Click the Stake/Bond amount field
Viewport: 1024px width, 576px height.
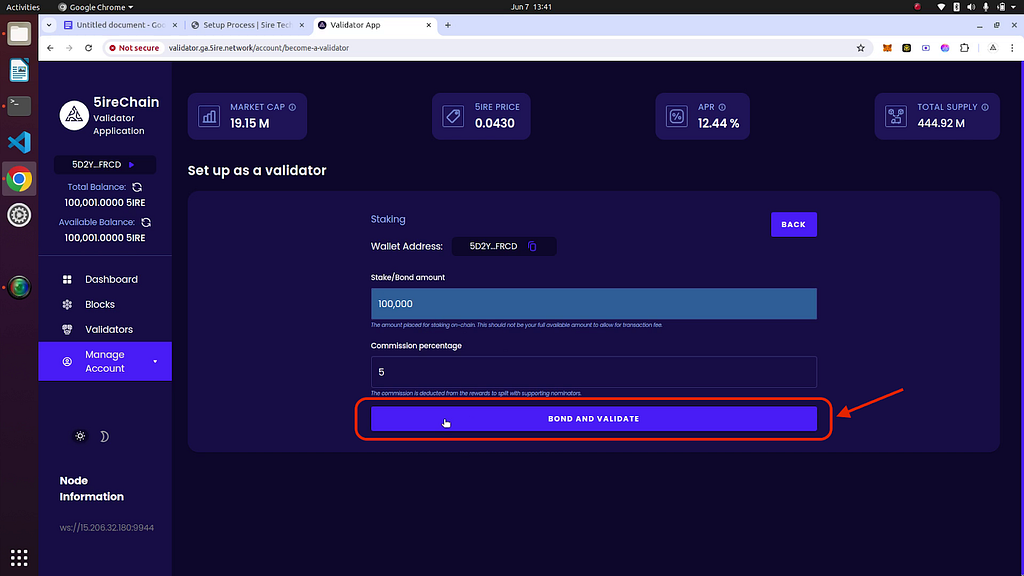point(594,304)
